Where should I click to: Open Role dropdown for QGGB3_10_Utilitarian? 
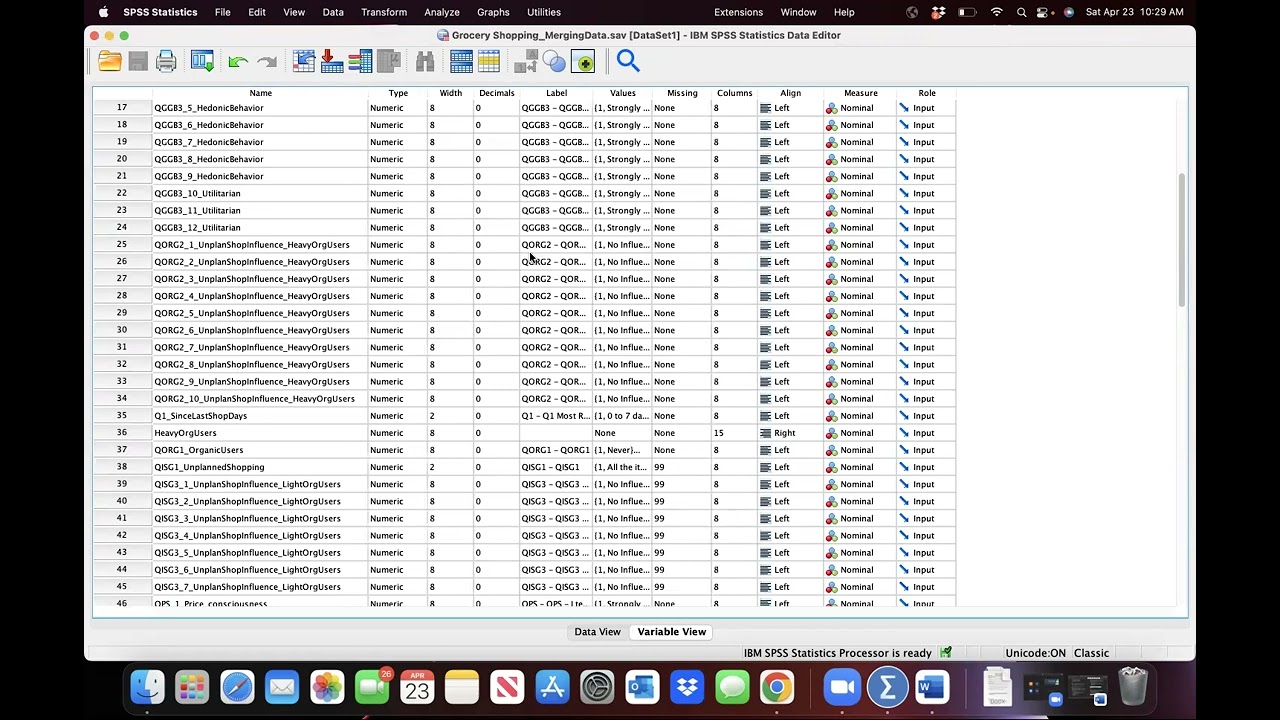coord(926,193)
